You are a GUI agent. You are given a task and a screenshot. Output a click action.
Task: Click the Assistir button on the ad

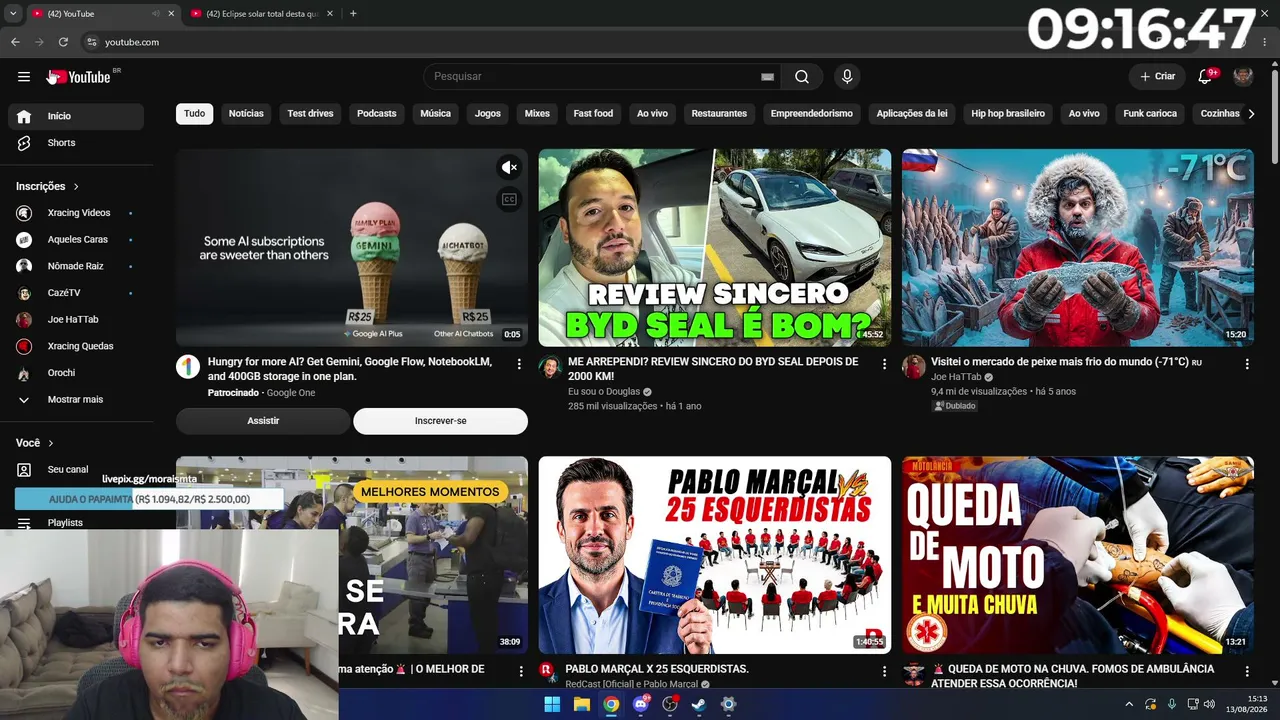263,421
